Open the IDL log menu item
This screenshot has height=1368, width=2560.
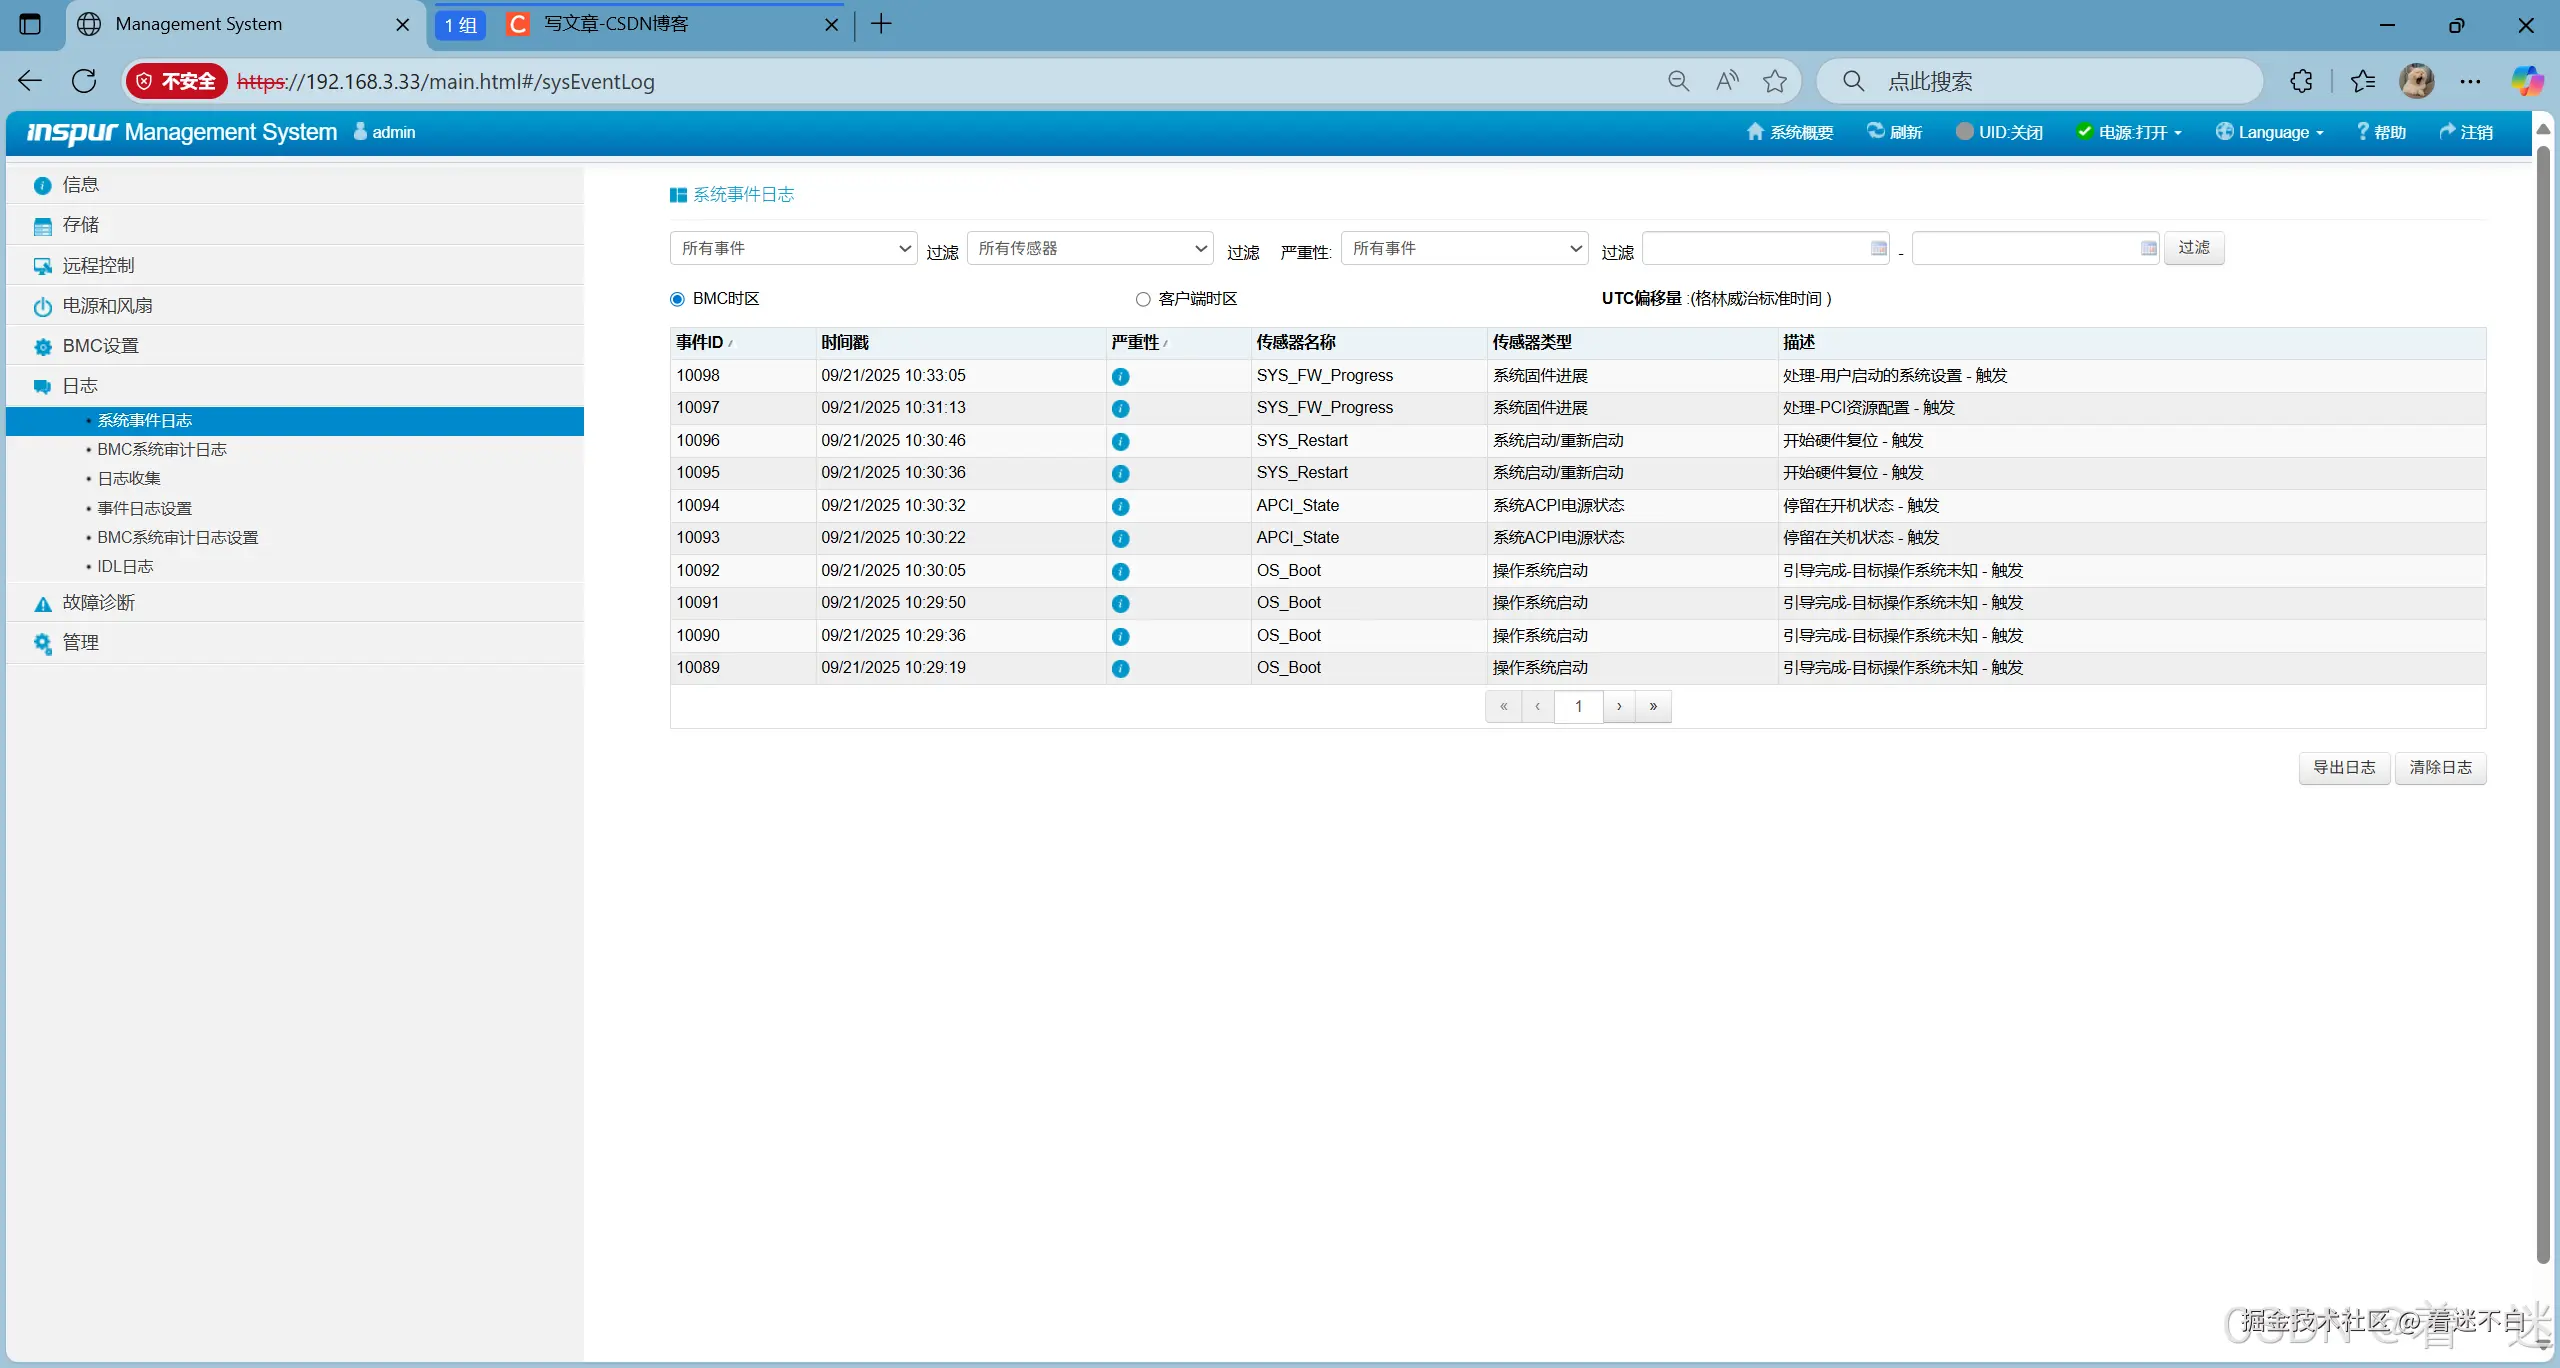(x=125, y=567)
